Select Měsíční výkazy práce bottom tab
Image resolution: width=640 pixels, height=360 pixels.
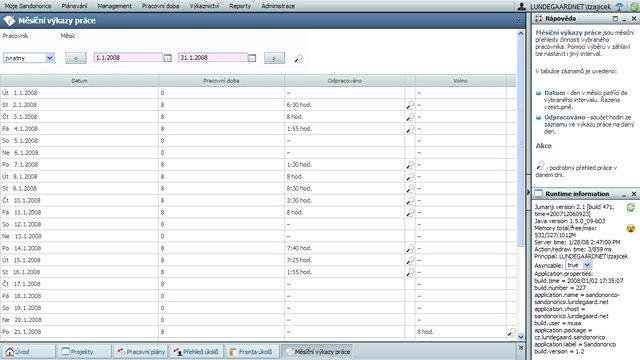coord(318,352)
